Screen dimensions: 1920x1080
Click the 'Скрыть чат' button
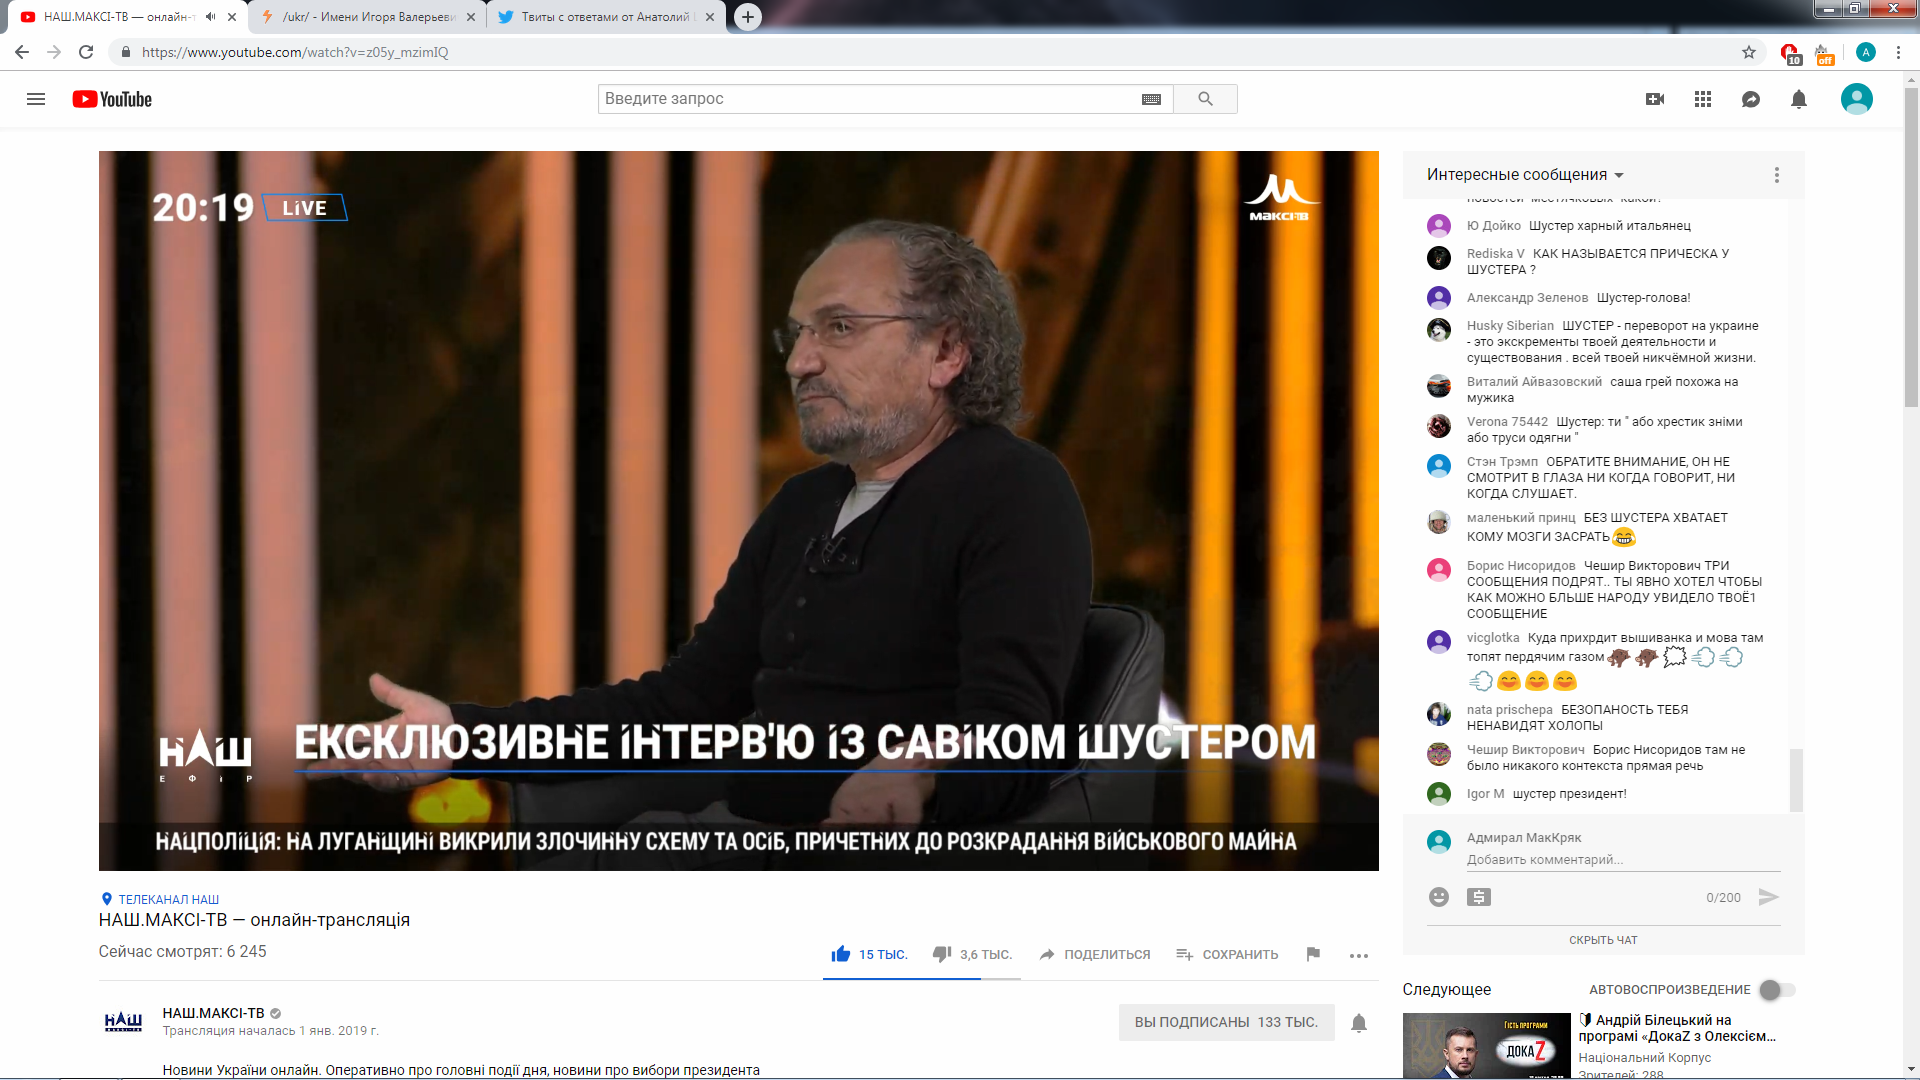1603,940
